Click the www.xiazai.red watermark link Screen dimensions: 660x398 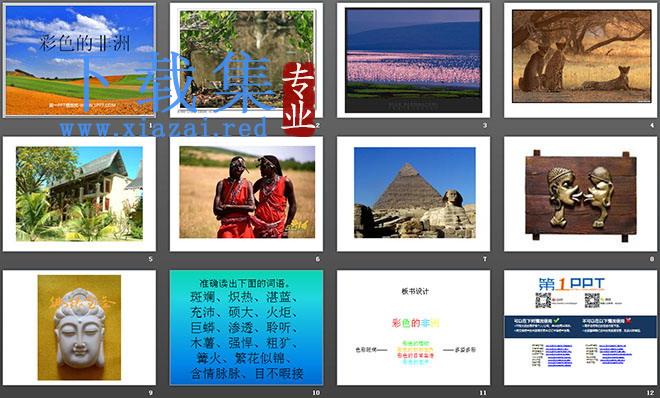click(163, 127)
